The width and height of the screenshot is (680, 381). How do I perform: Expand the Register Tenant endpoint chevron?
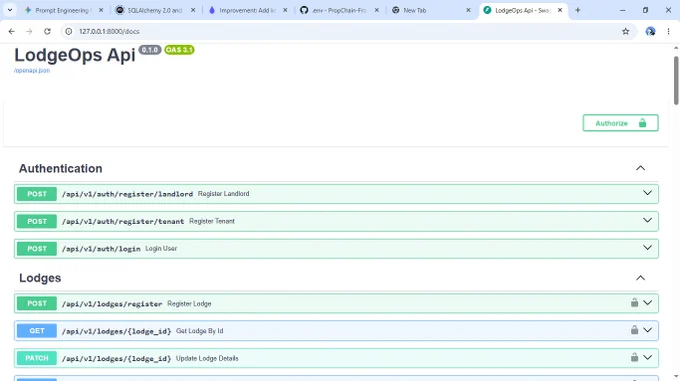click(x=647, y=221)
